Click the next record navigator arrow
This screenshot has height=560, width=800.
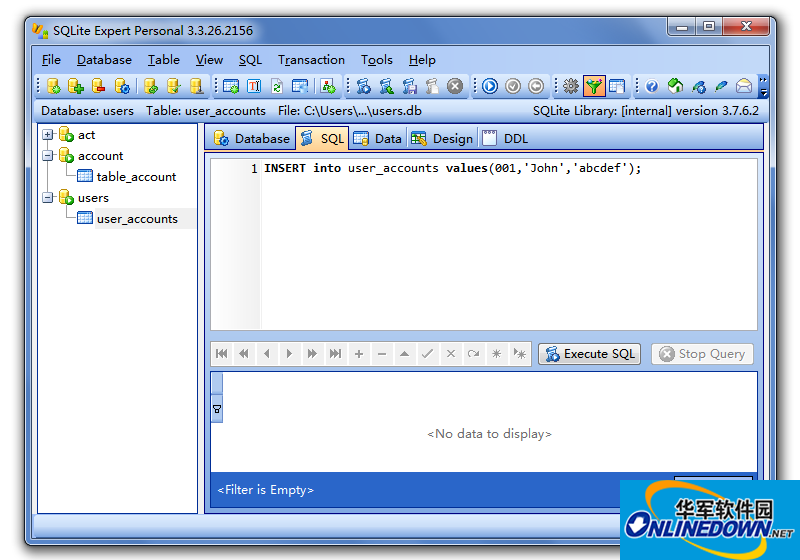pyautogui.click(x=289, y=354)
